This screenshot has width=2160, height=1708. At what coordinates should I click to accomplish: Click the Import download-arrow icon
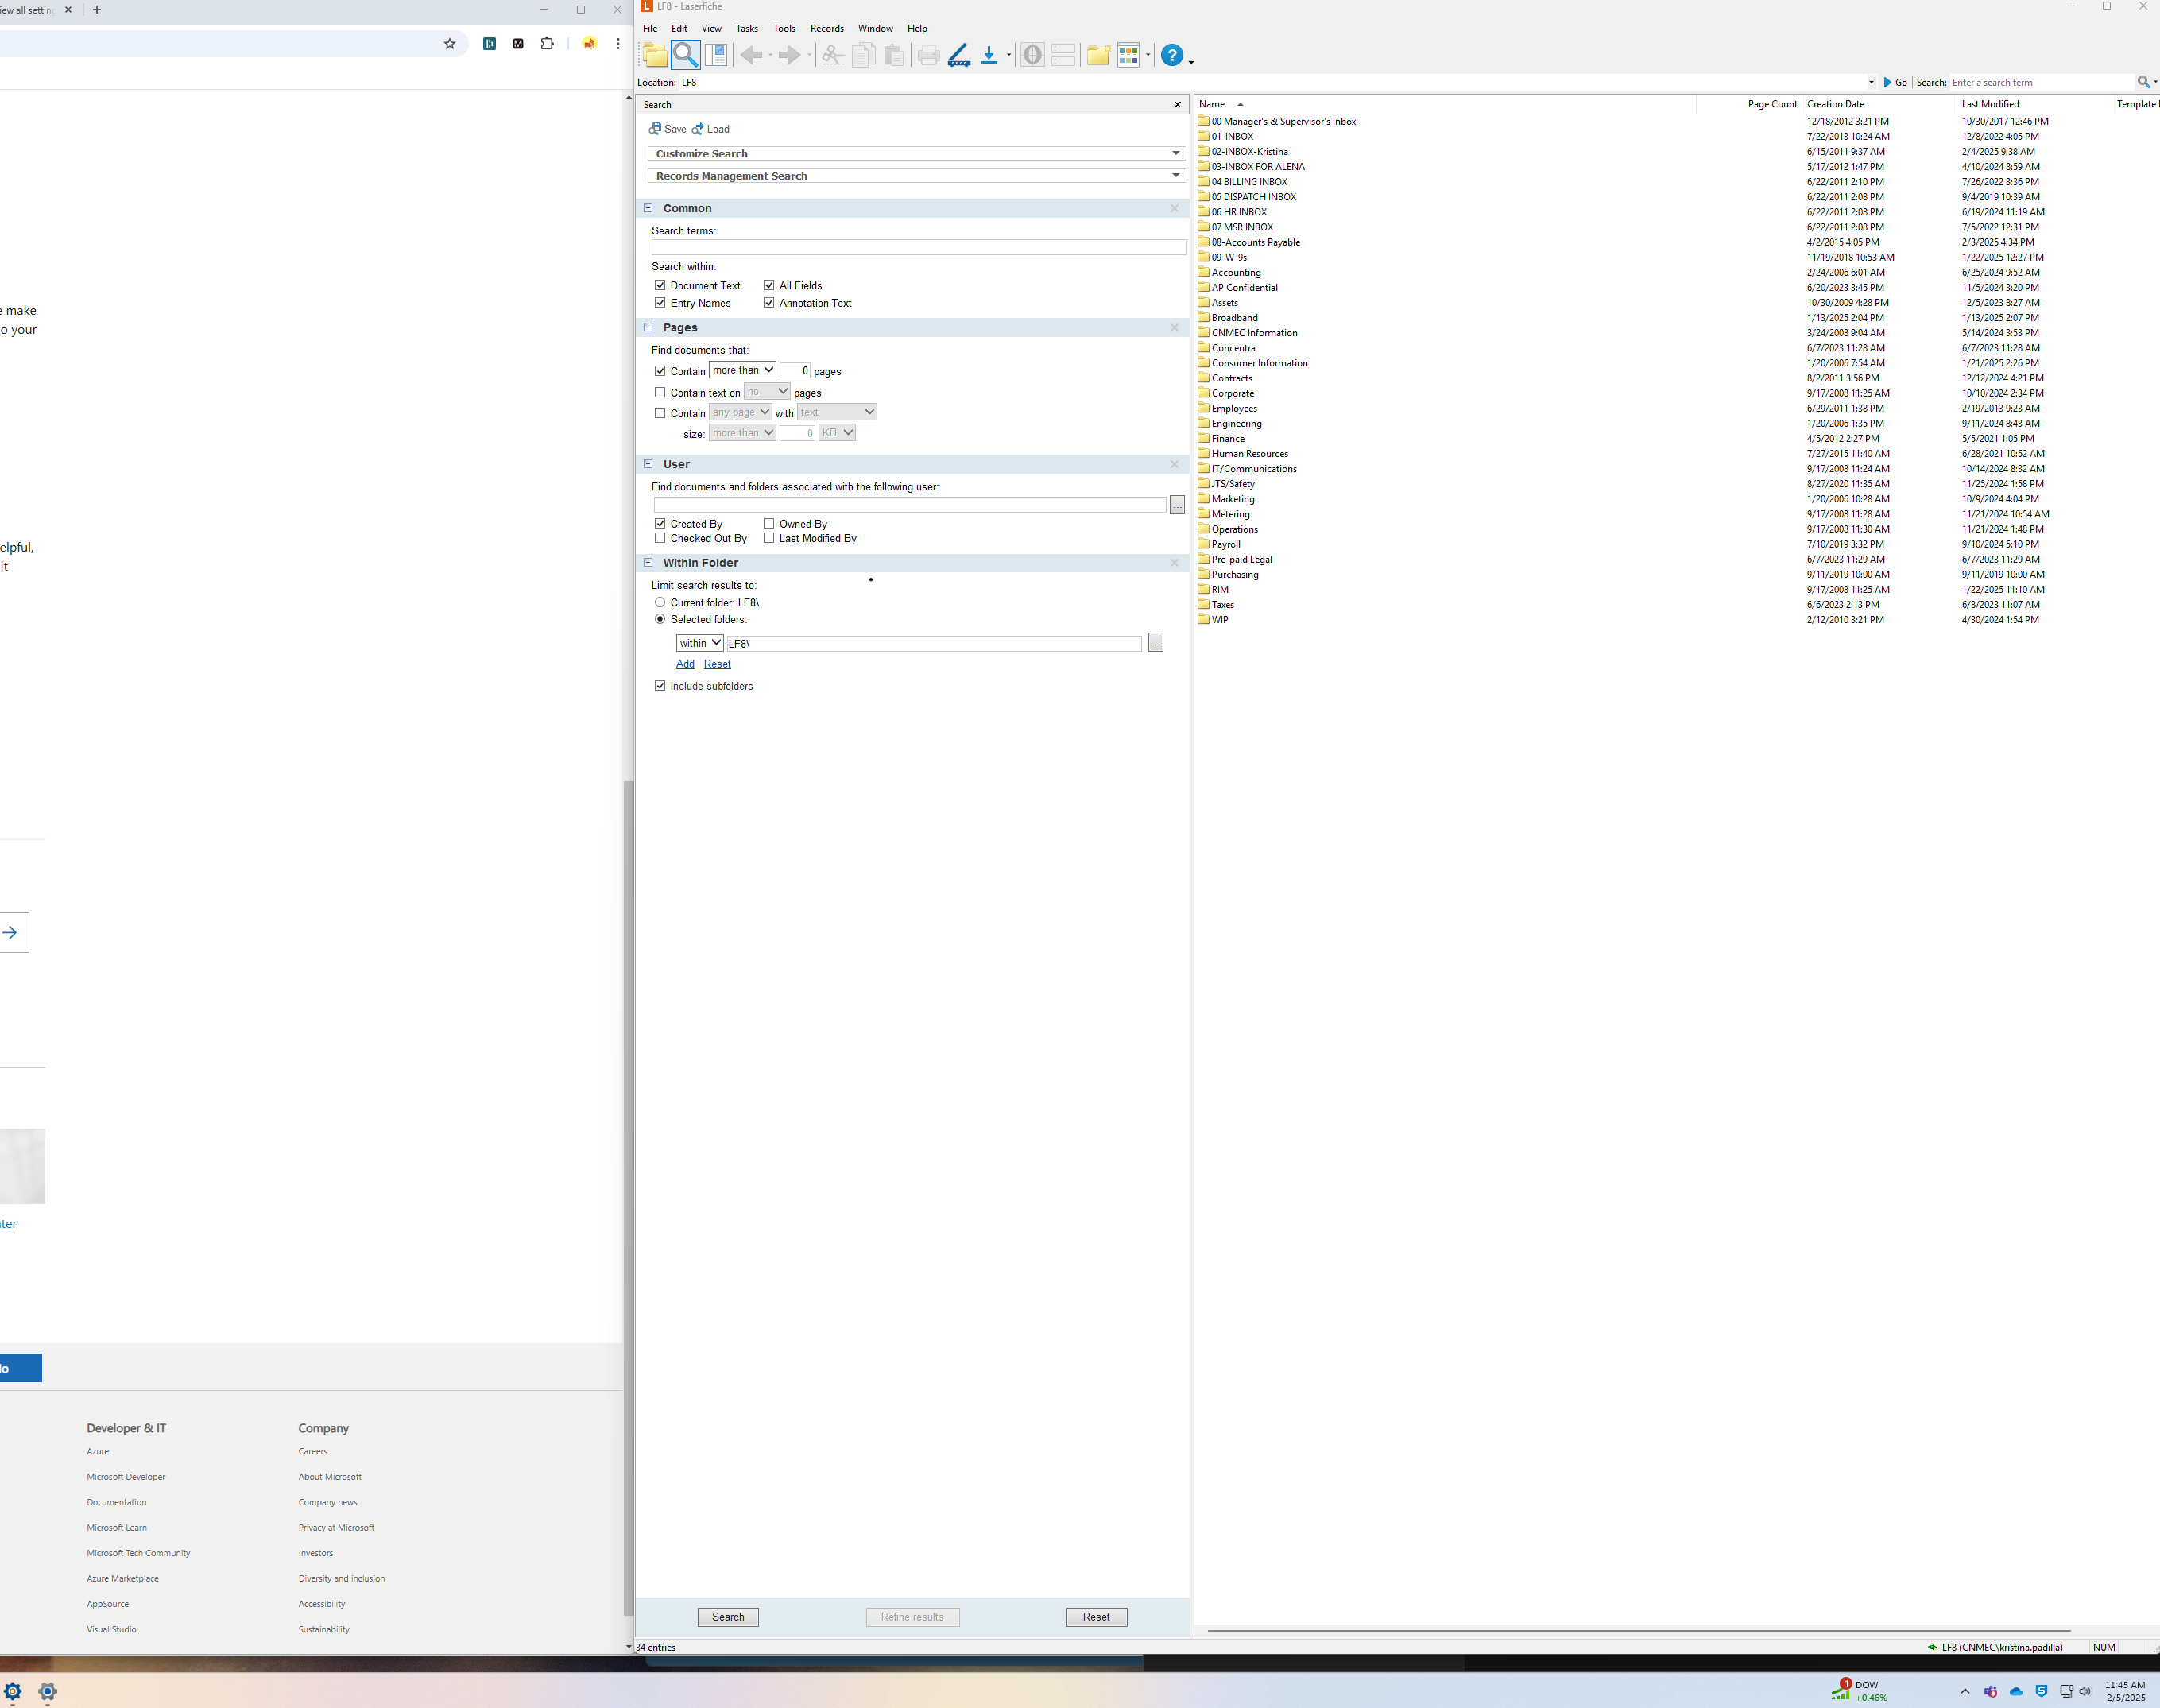[989, 55]
